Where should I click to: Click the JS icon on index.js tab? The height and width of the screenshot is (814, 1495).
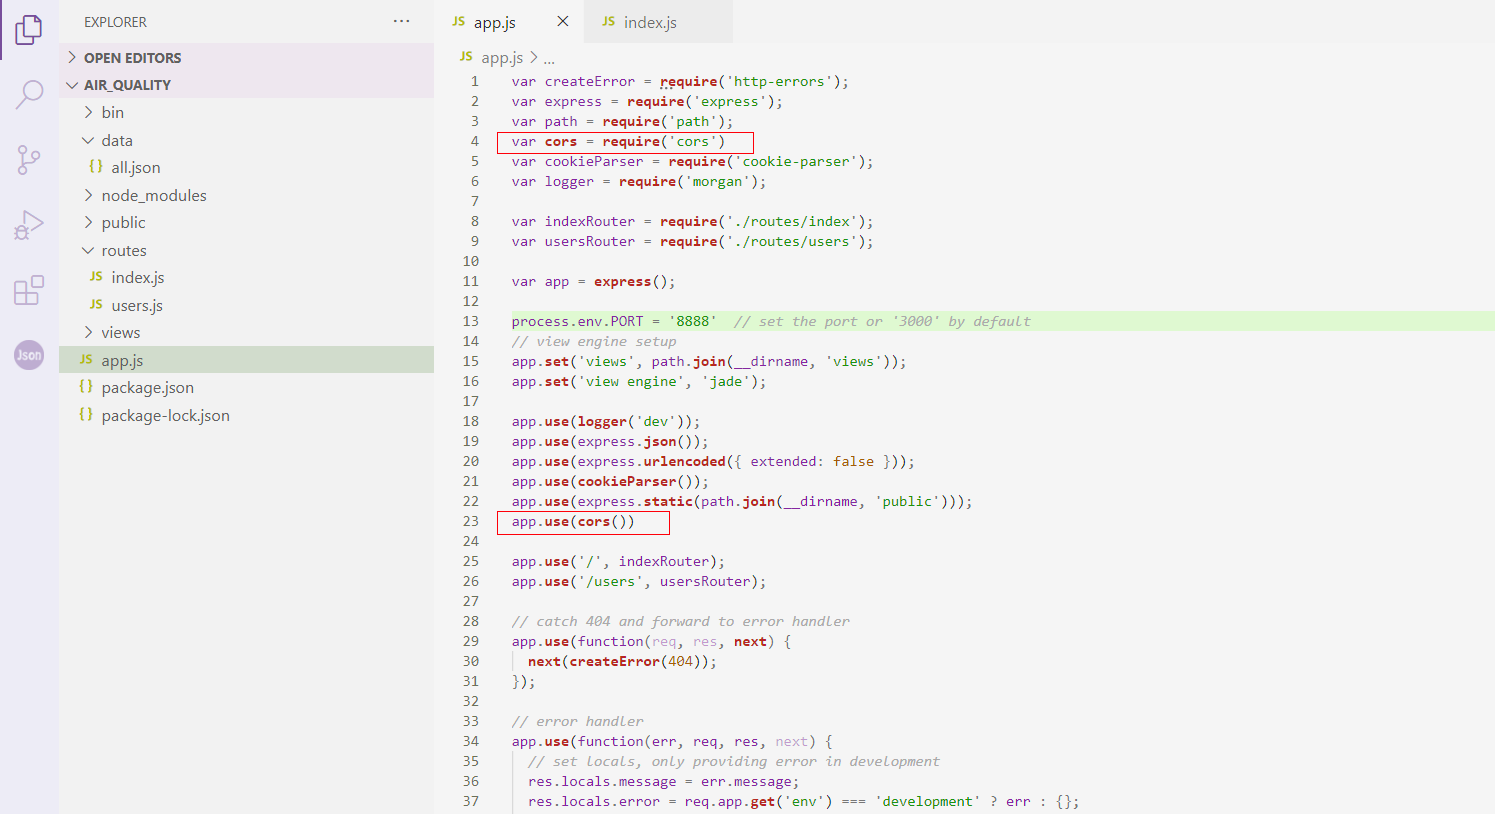coord(609,21)
